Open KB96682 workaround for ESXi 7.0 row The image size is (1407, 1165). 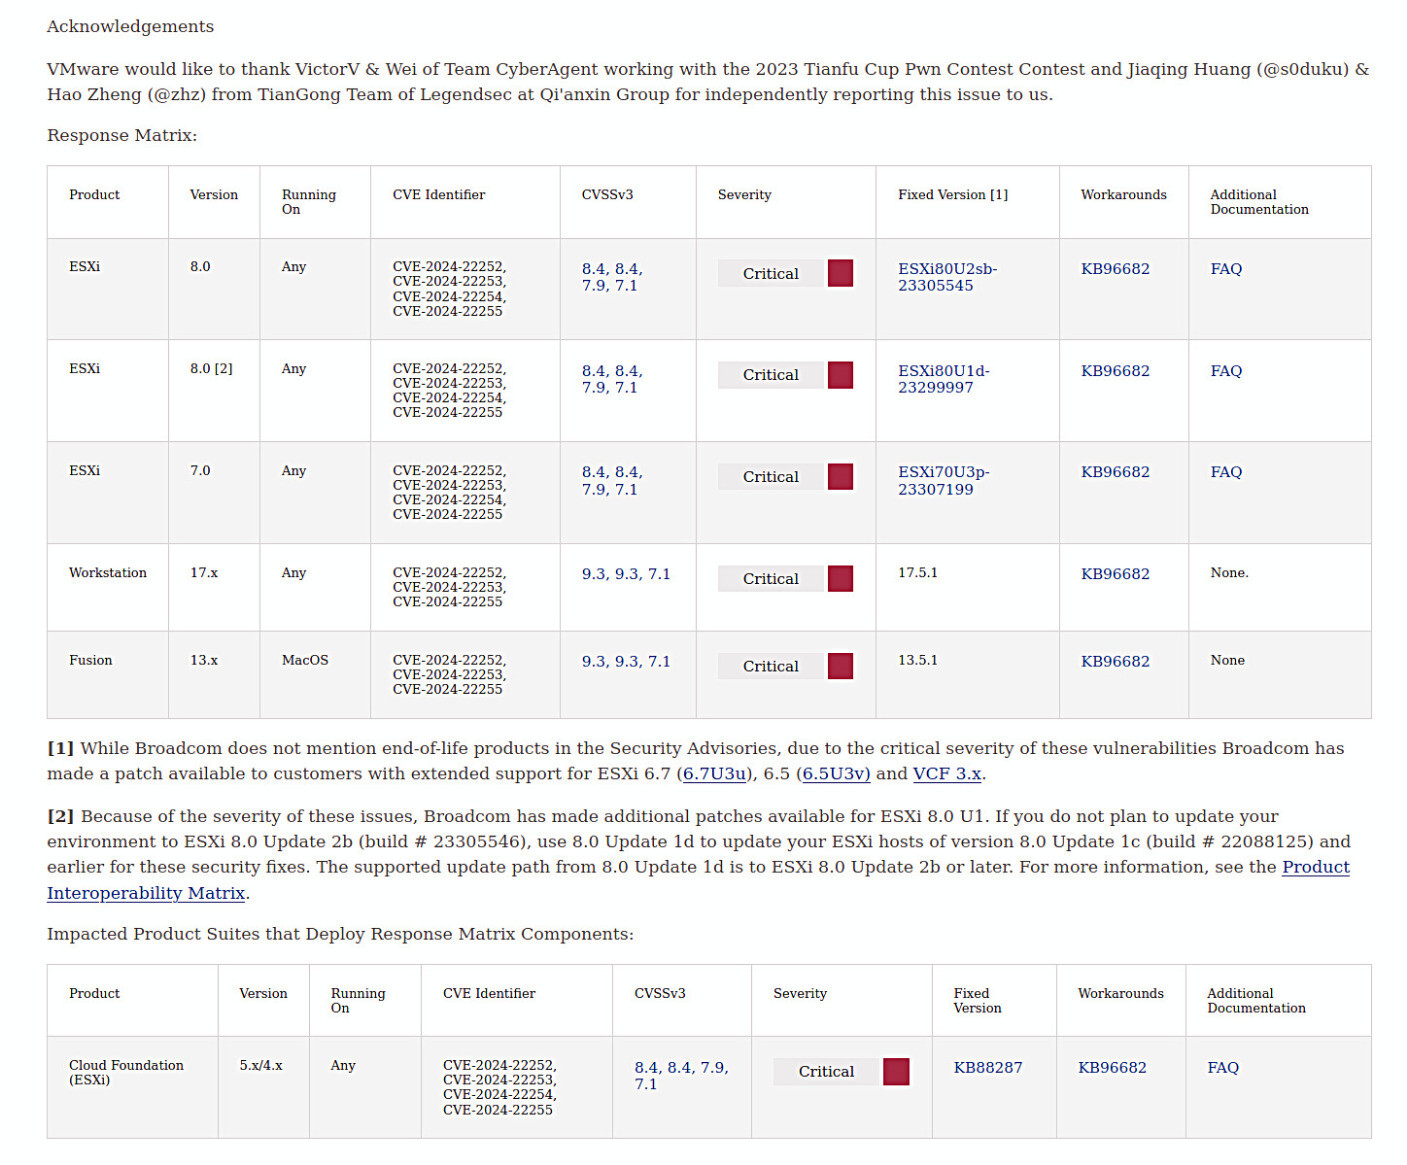pos(1115,472)
